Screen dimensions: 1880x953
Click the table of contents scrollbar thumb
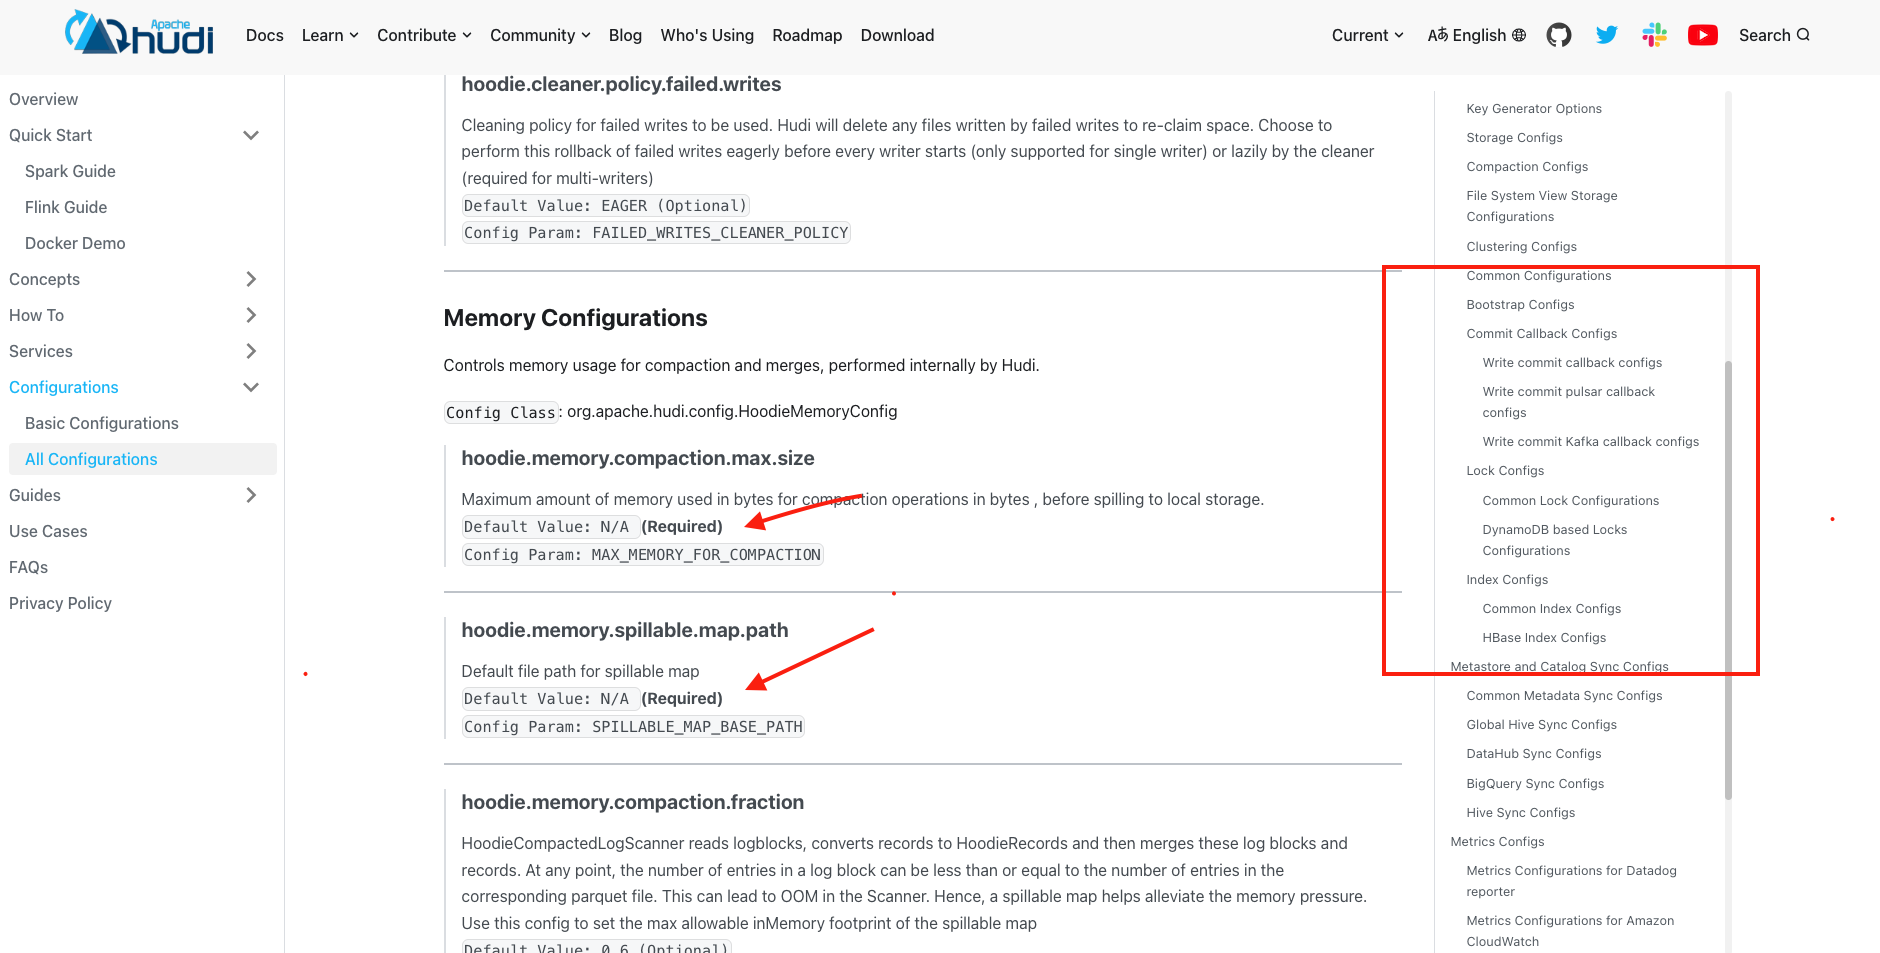(x=1728, y=580)
